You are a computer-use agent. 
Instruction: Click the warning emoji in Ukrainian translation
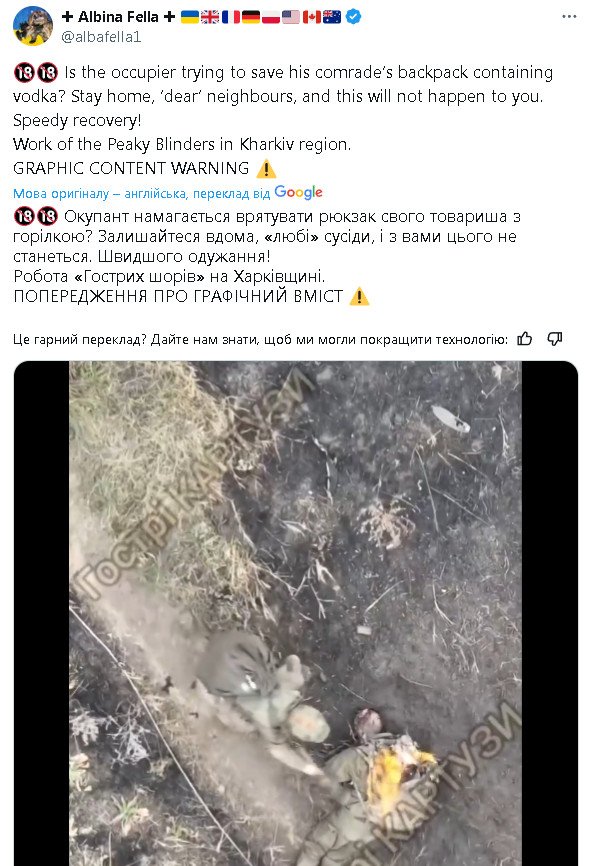coord(359,297)
